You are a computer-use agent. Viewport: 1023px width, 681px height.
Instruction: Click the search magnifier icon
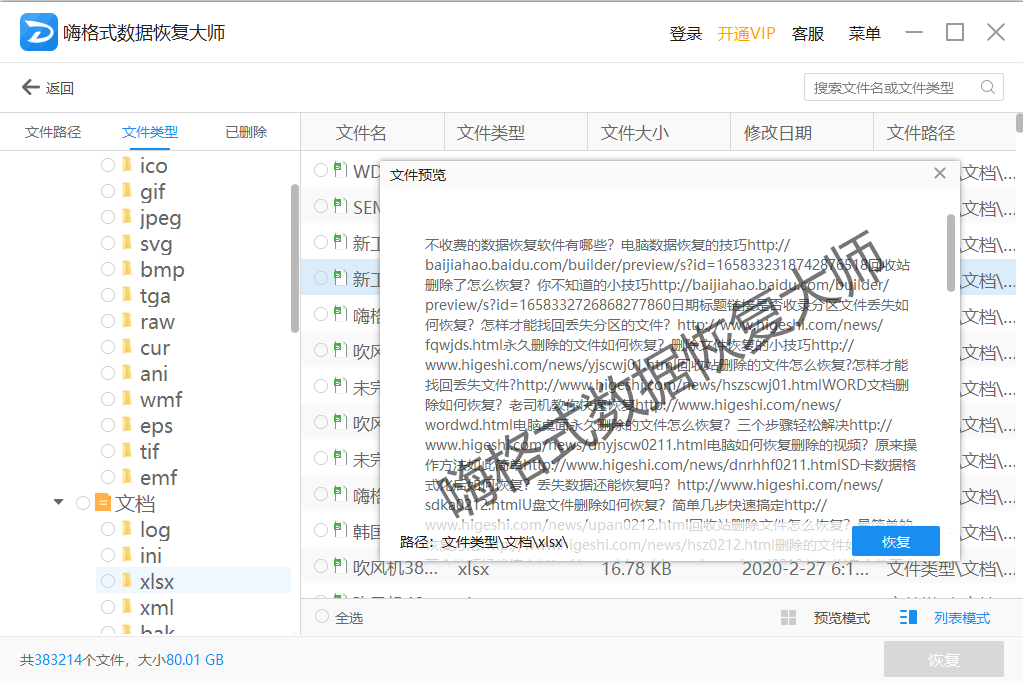click(x=988, y=87)
